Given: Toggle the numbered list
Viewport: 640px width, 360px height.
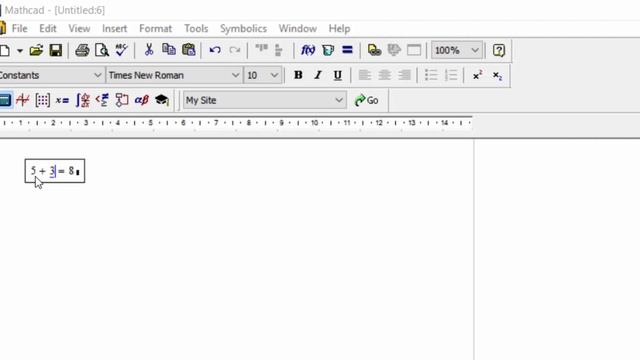Looking at the screenshot, I should 451,75.
